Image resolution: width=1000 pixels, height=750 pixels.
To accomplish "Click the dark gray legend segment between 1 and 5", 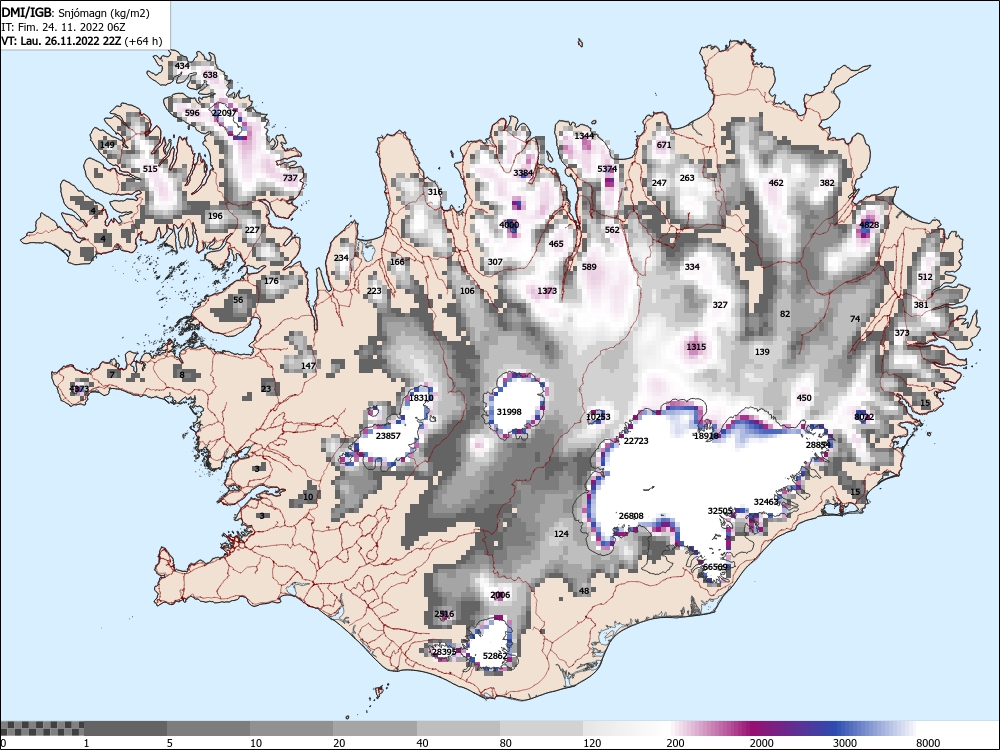I will click(126, 728).
